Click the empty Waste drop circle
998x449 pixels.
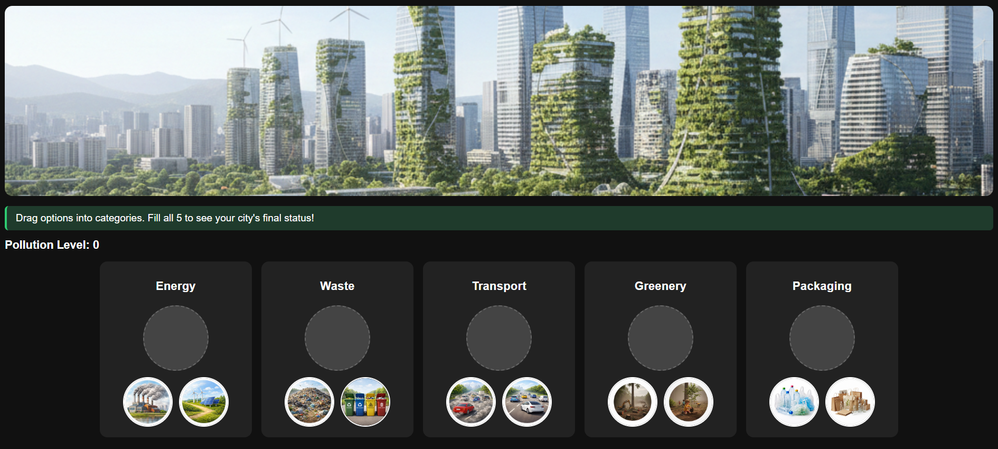(x=337, y=338)
